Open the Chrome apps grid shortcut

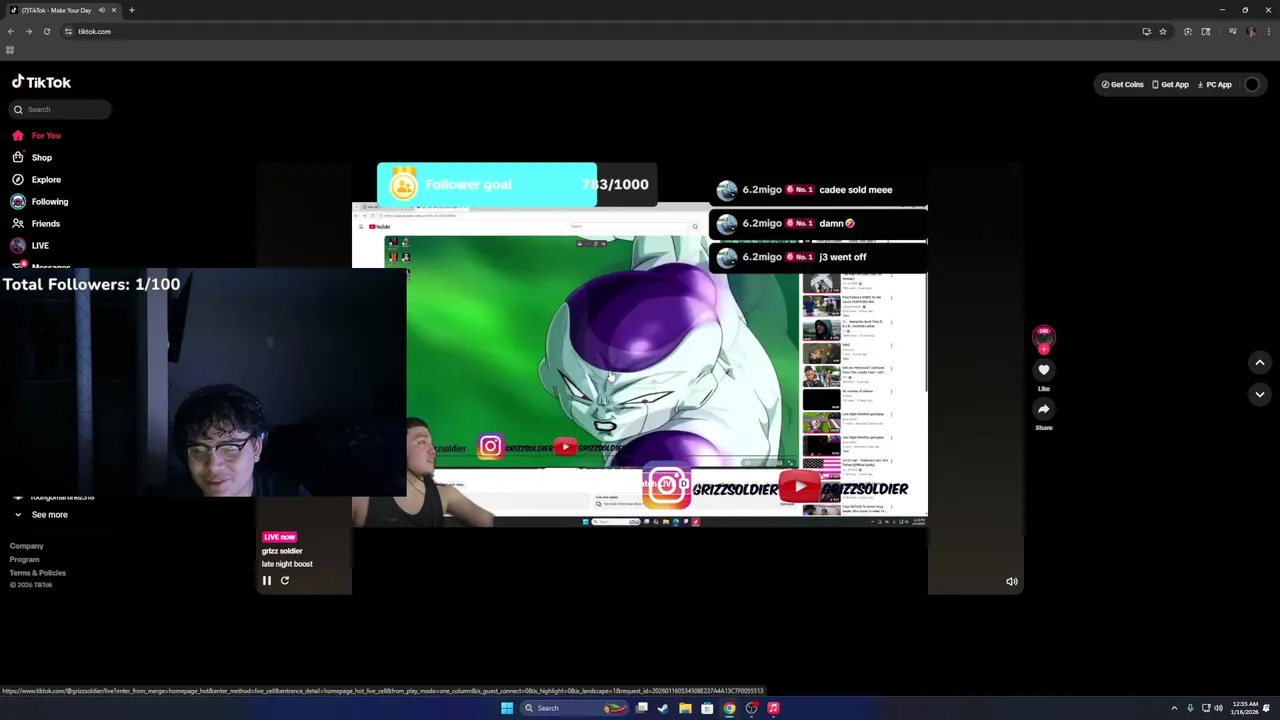[10, 50]
